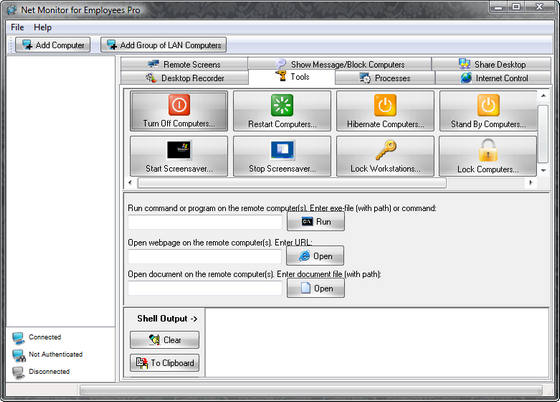Click the Enter URL input field
This screenshot has height=402, width=560.
click(205, 256)
